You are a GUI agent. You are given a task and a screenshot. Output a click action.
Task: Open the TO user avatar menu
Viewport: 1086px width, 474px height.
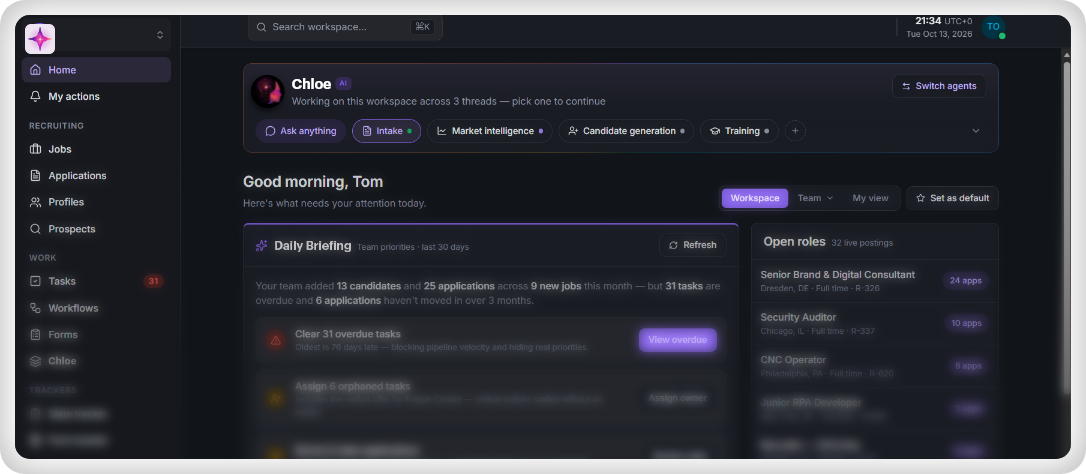[x=993, y=27]
